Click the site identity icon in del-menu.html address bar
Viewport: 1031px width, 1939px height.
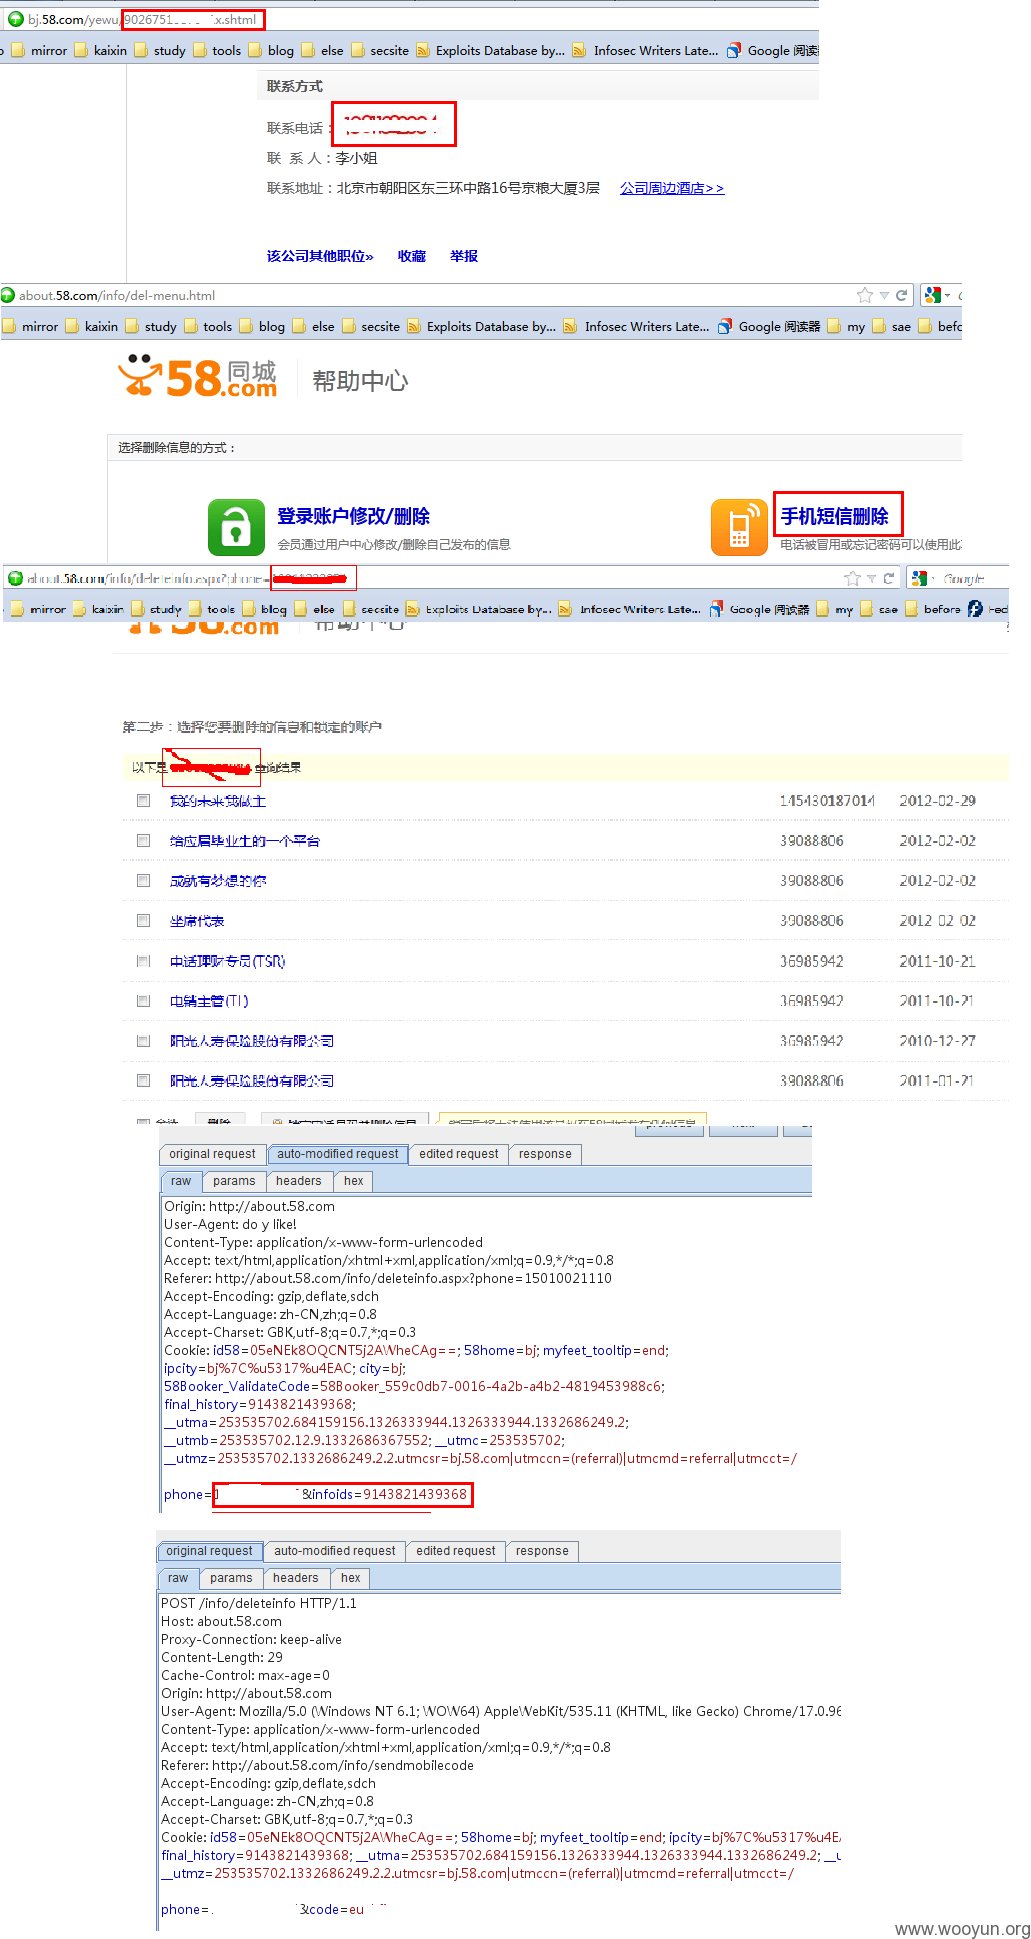[x=8, y=295]
